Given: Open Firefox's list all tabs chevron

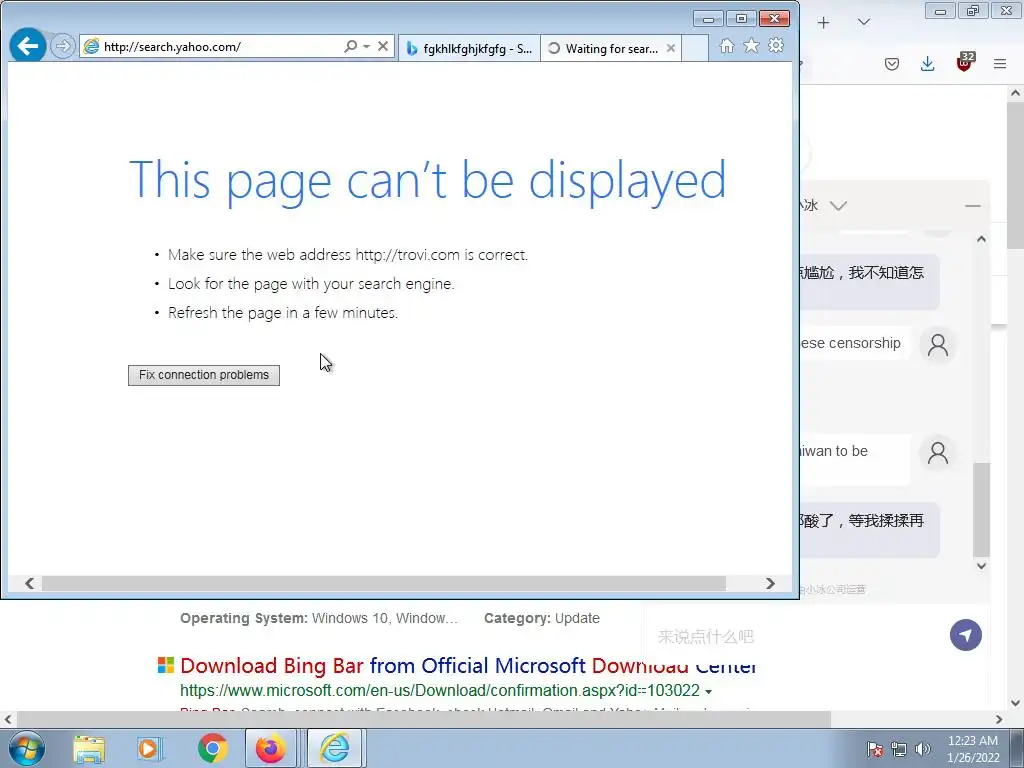Looking at the screenshot, I should pyautogui.click(x=864, y=22).
